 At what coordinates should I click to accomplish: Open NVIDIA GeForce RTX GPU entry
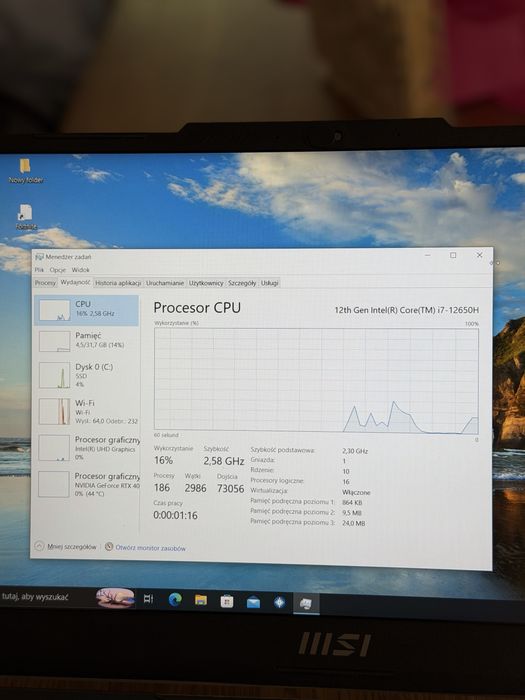87,484
